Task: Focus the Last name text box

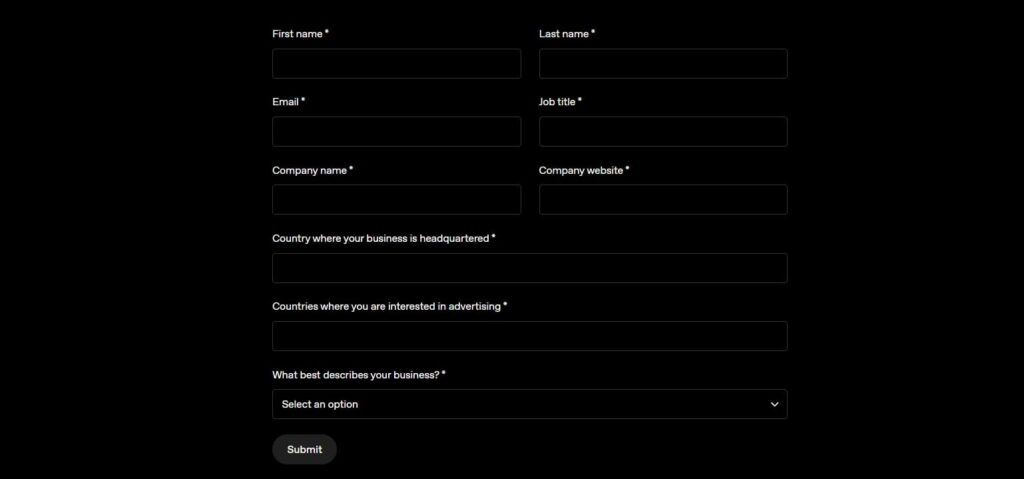Action: [663, 64]
